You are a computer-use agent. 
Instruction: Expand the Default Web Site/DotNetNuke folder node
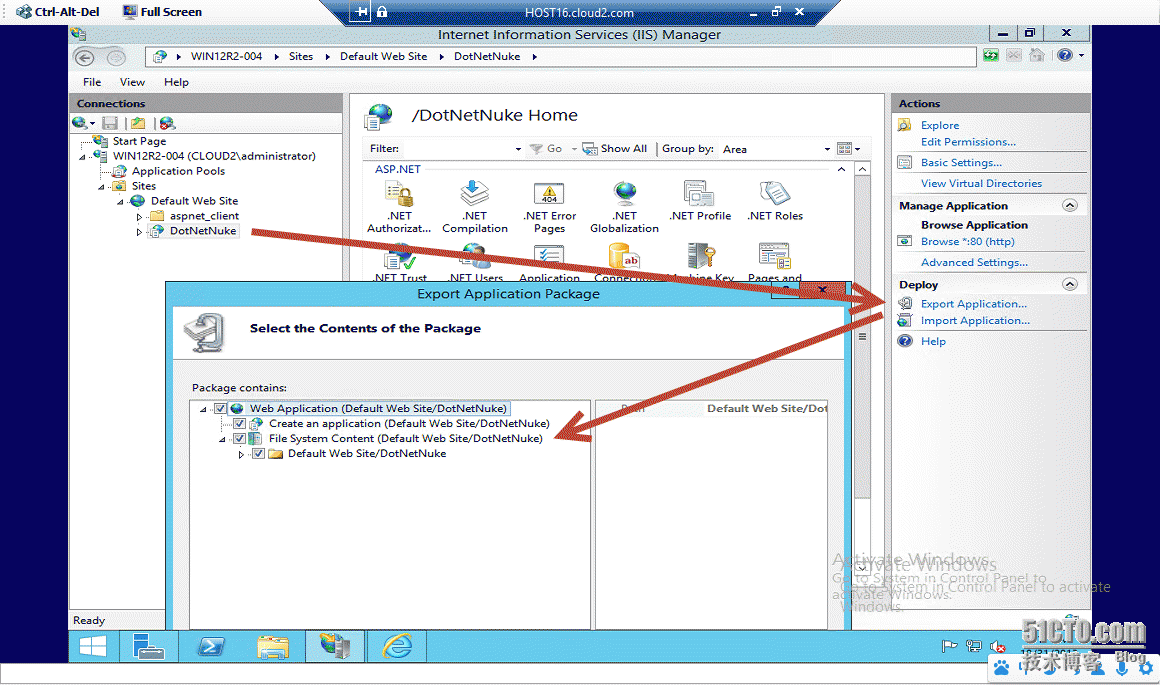241,454
